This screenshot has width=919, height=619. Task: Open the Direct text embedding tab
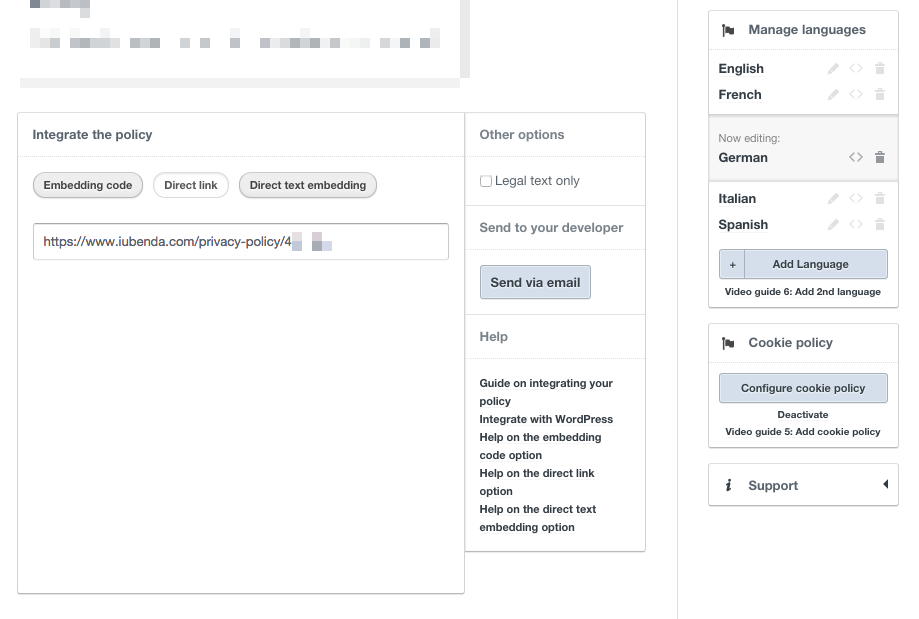pos(308,185)
